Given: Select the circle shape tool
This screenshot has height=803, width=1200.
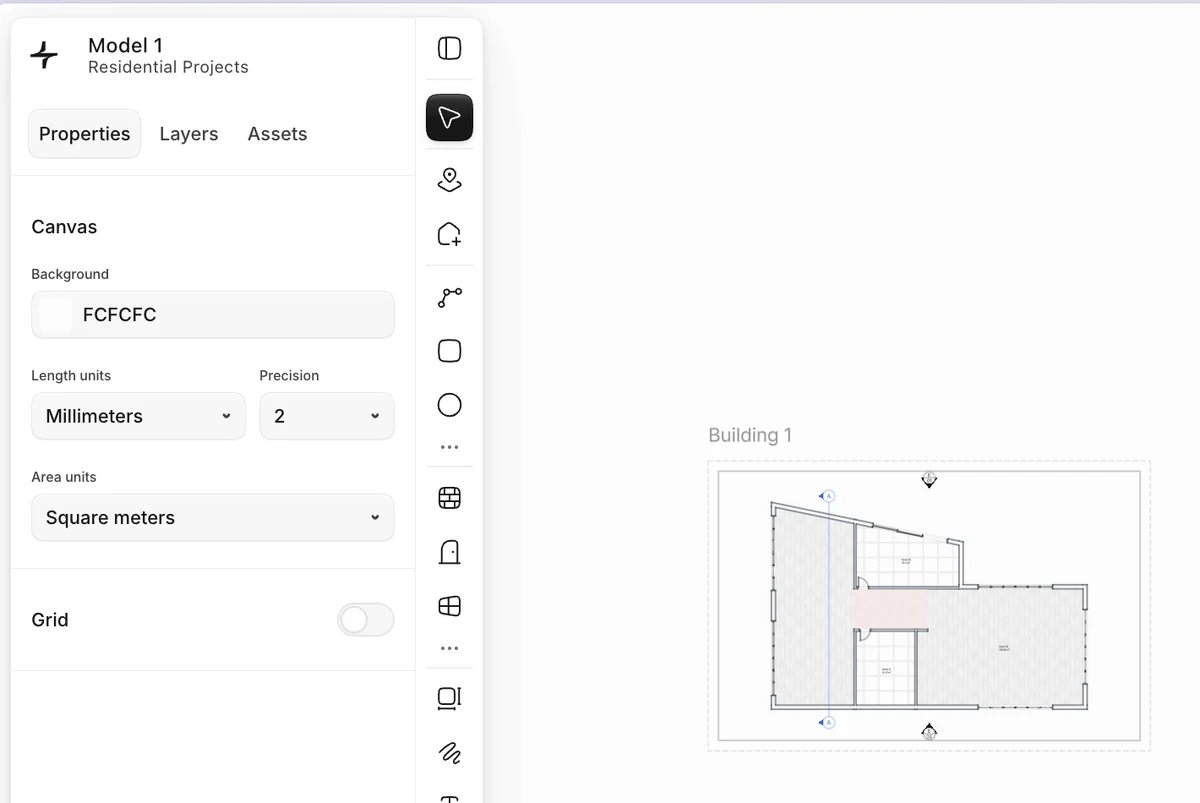Looking at the screenshot, I should 450,405.
